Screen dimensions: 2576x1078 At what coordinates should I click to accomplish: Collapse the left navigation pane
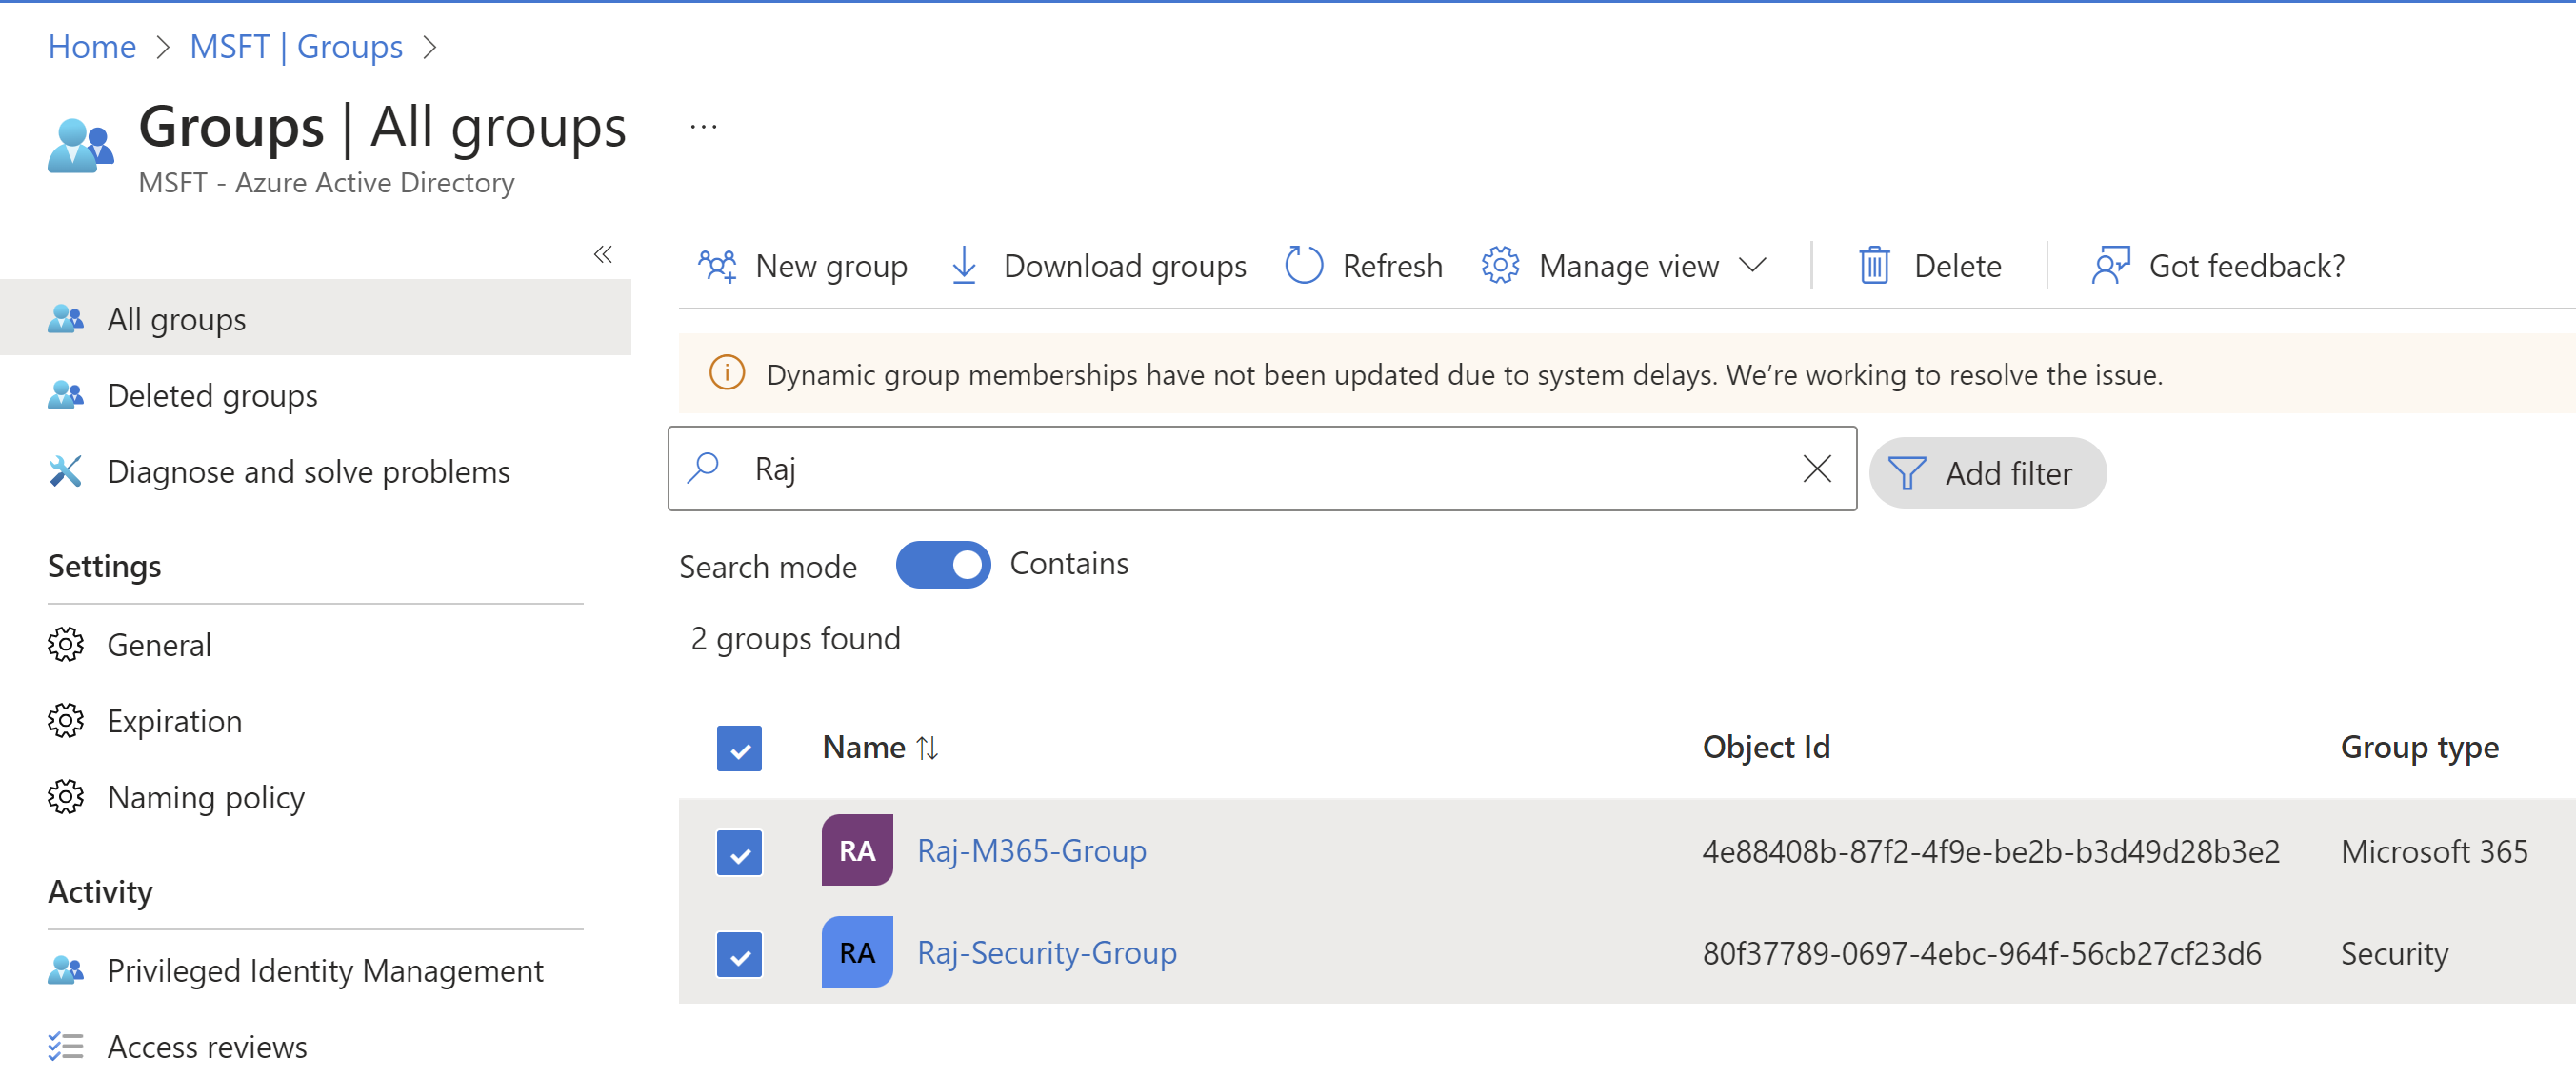tap(602, 254)
